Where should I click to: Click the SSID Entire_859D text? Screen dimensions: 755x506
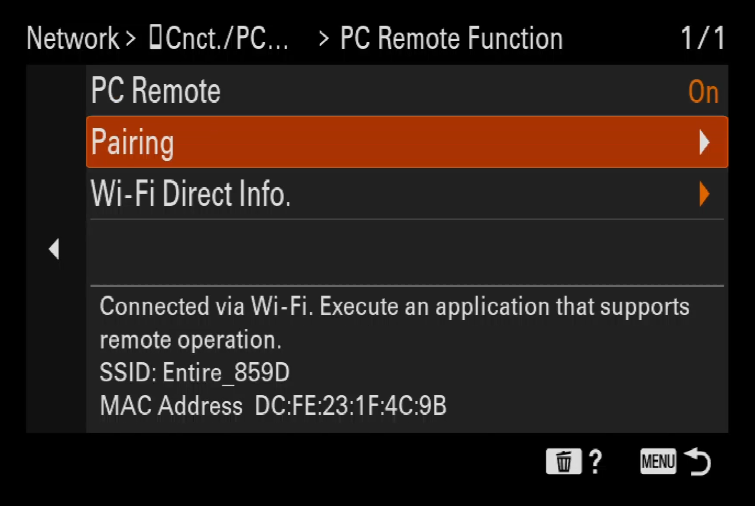point(195,372)
